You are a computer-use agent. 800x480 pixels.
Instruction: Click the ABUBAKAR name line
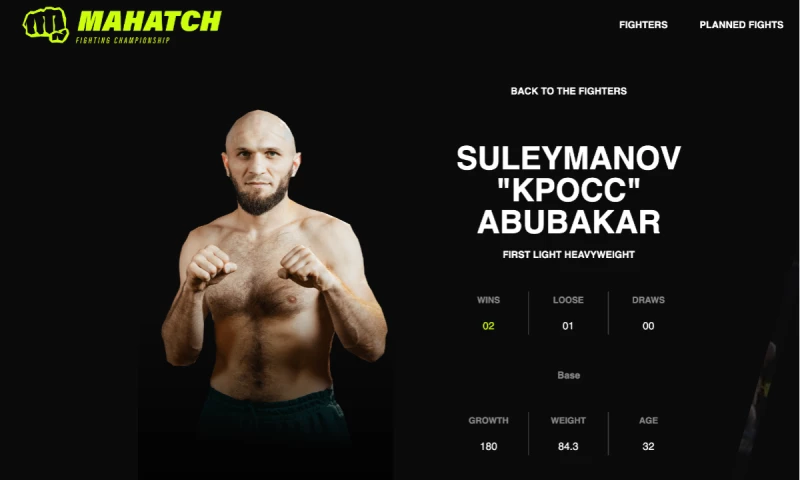click(x=568, y=222)
